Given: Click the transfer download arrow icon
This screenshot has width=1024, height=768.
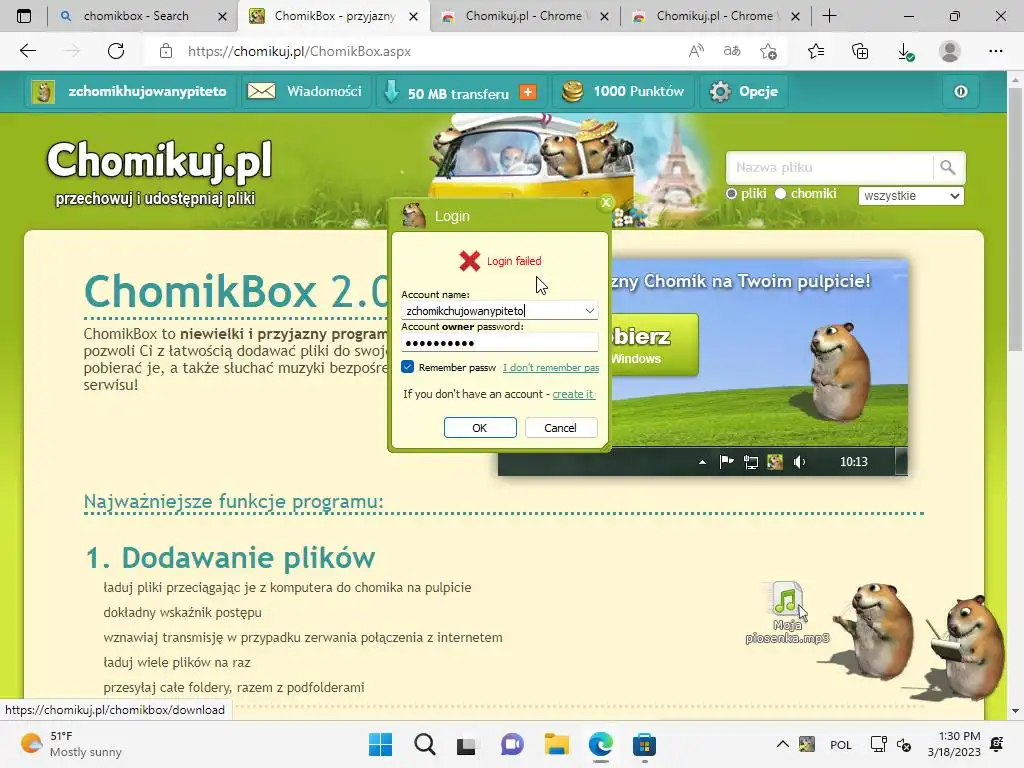Looking at the screenshot, I should click(391, 92).
